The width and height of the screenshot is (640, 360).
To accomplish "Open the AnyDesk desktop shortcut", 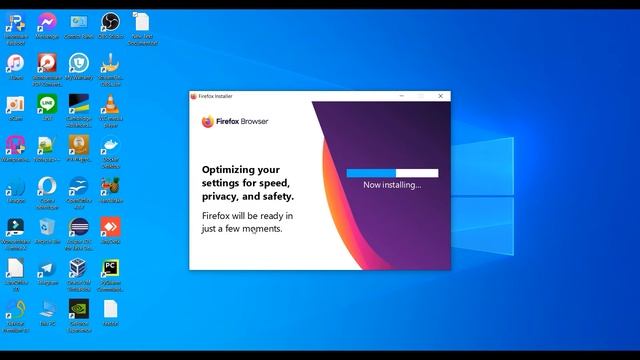I will tap(111, 231).
